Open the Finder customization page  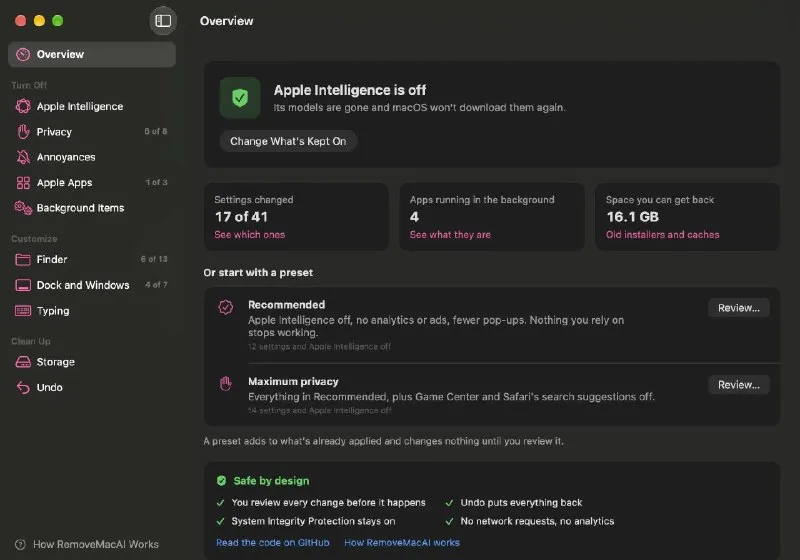[x=92, y=260]
